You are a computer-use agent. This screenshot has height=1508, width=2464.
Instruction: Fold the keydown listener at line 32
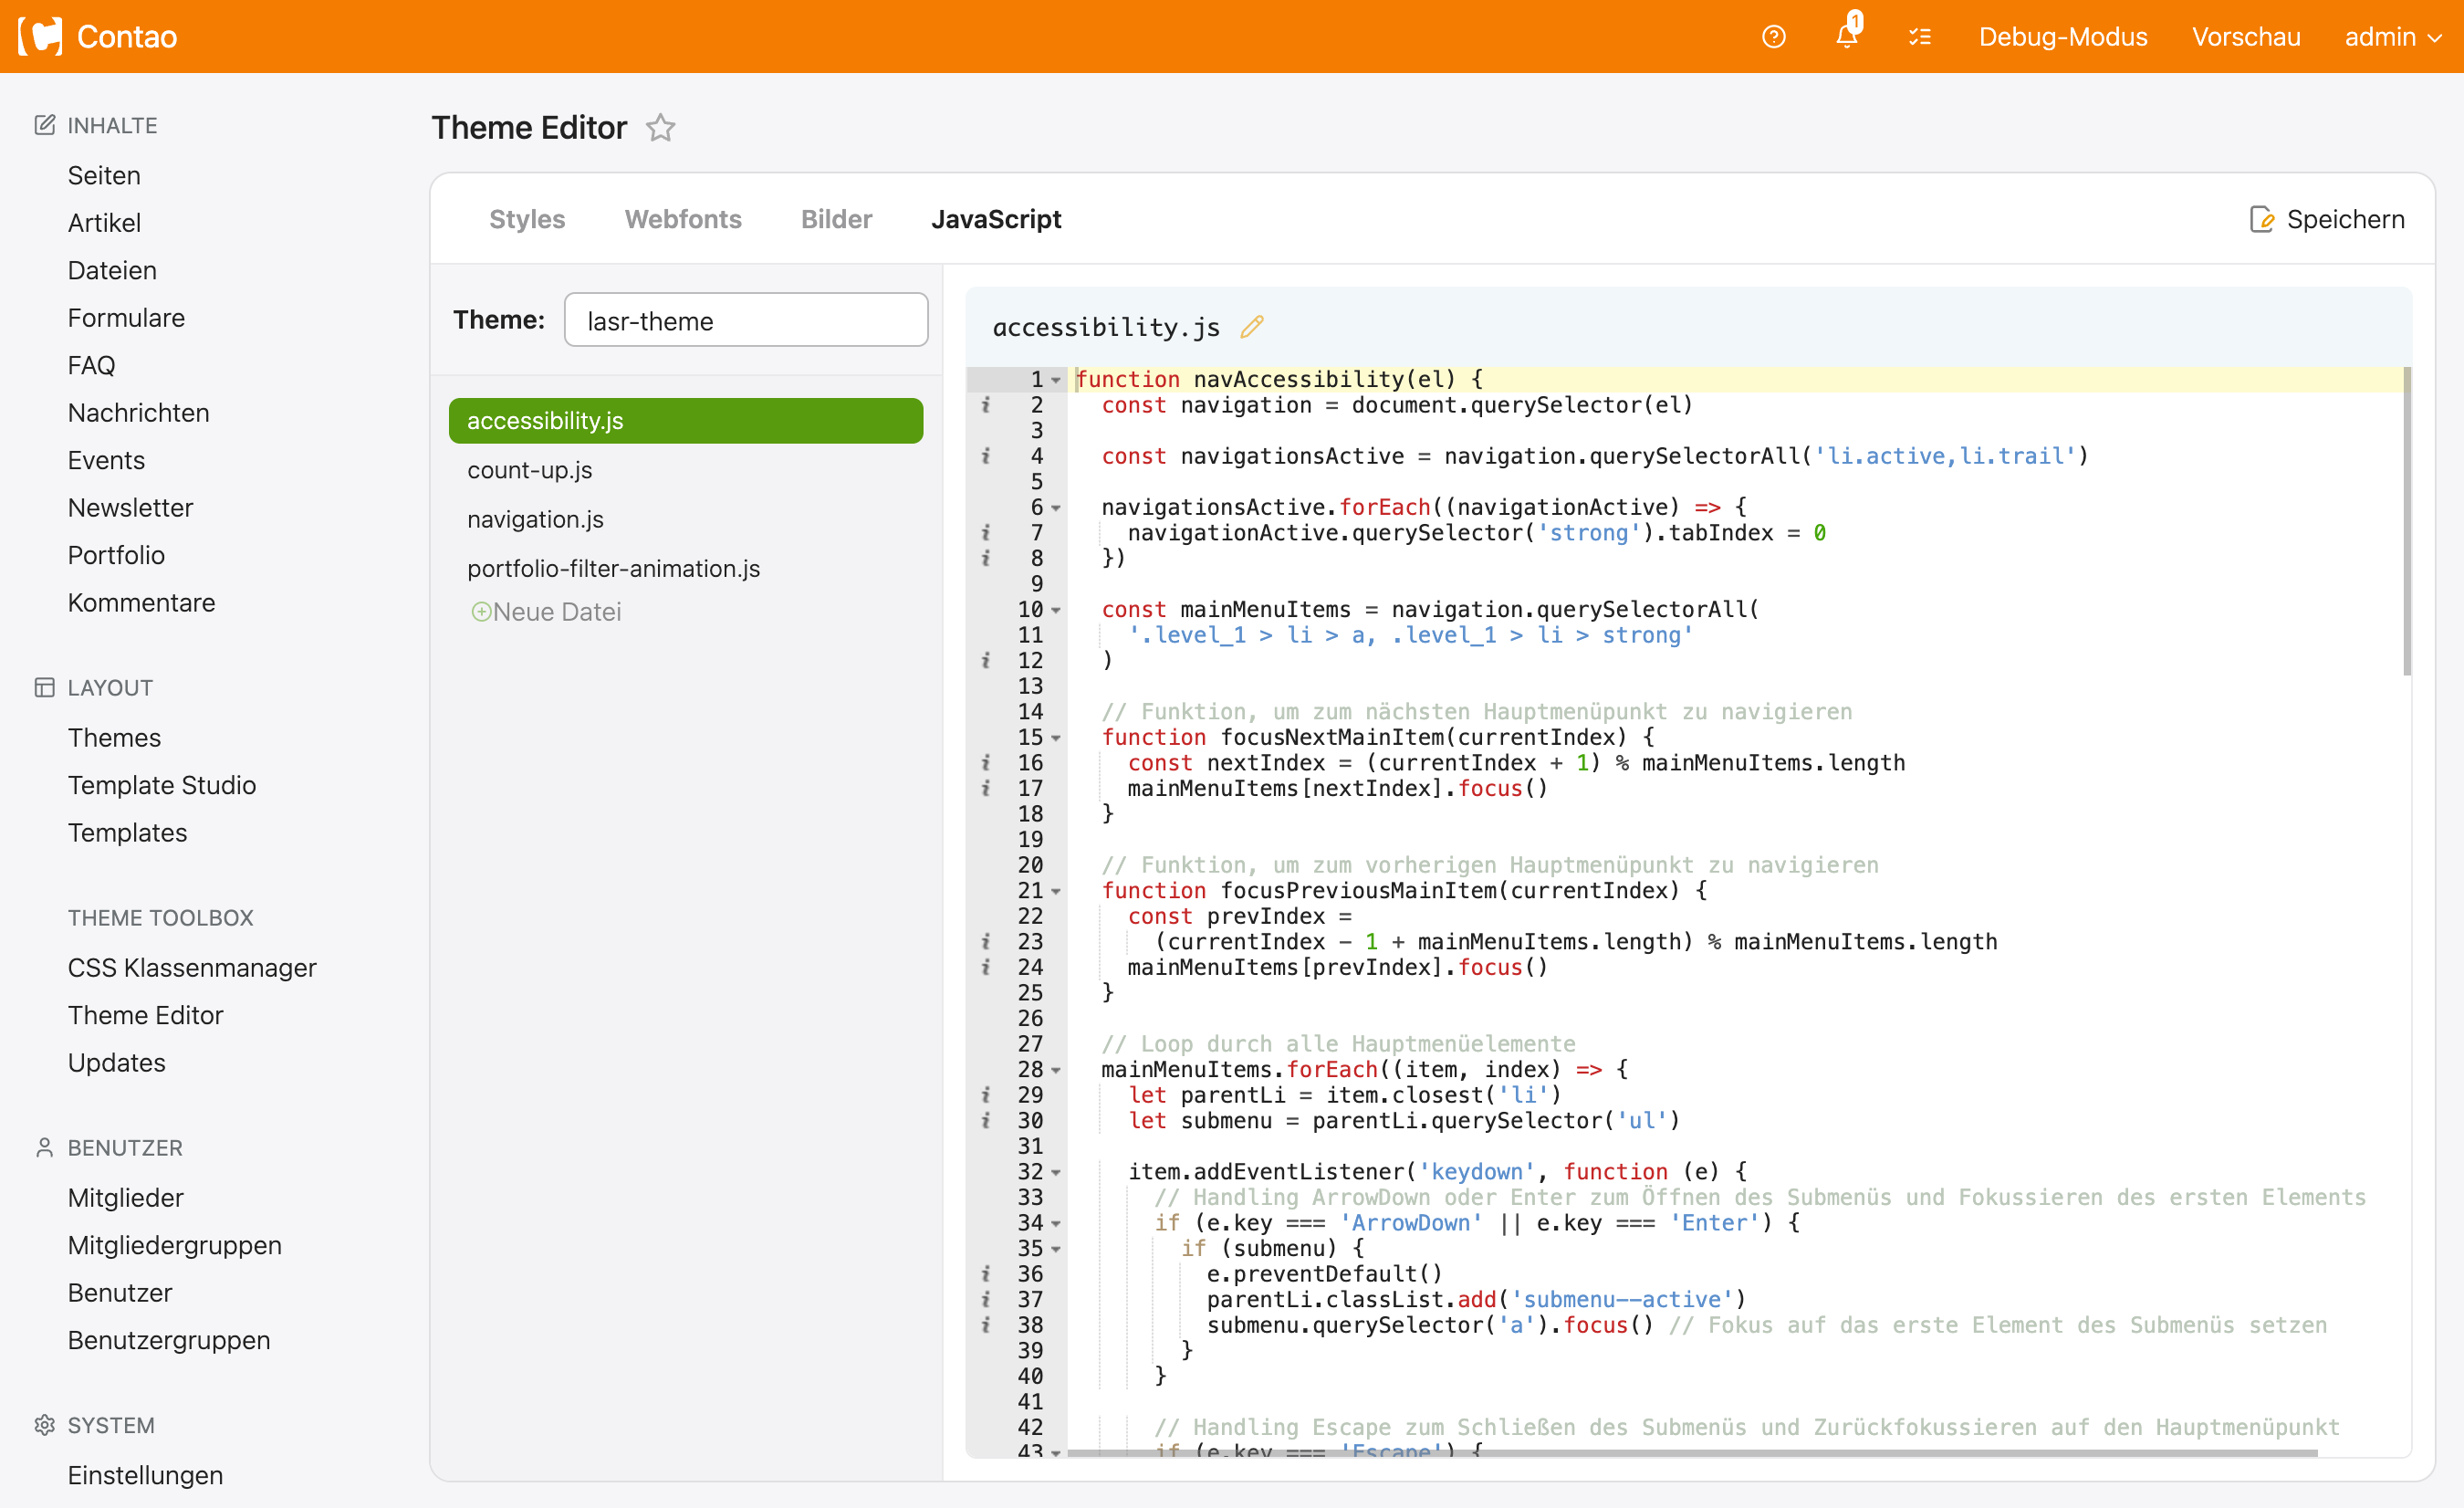coord(1056,1172)
